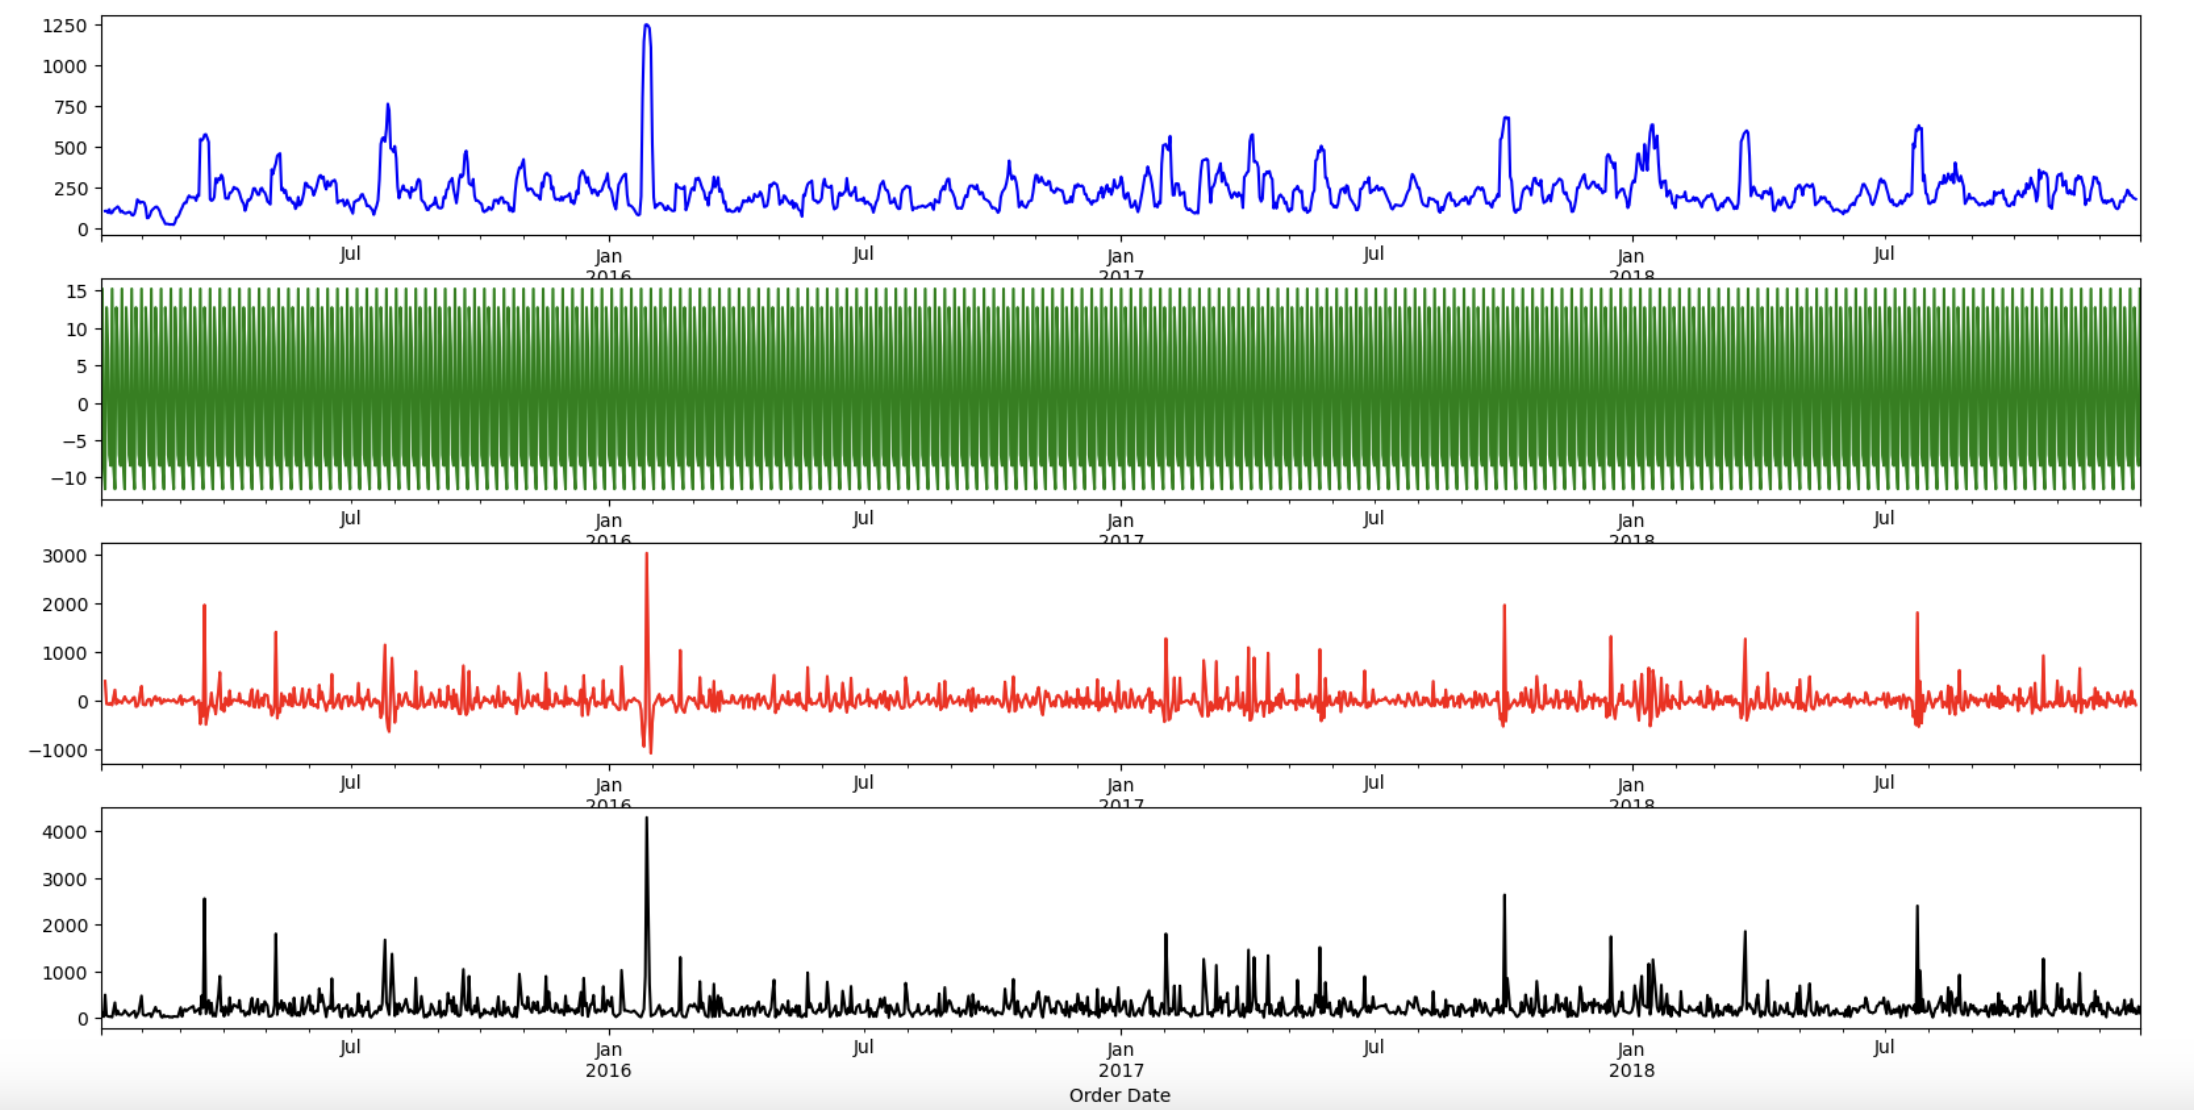The height and width of the screenshot is (1110, 2194).
Task: Click the −1000 y-tick on the red plot
Action: click(x=58, y=750)
